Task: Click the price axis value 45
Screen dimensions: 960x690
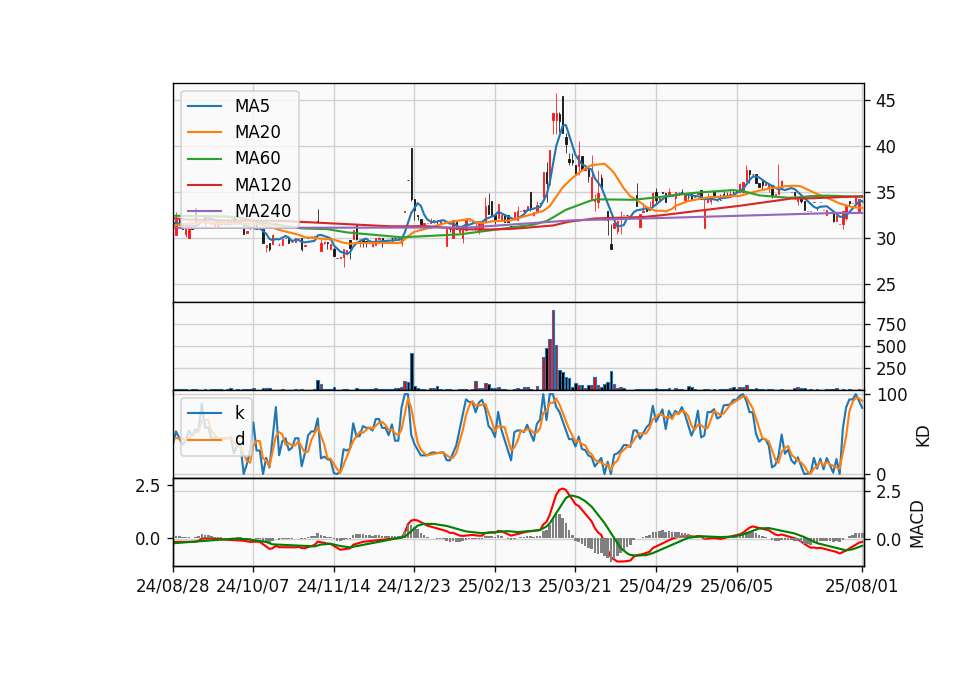Action: coord(885,101)
